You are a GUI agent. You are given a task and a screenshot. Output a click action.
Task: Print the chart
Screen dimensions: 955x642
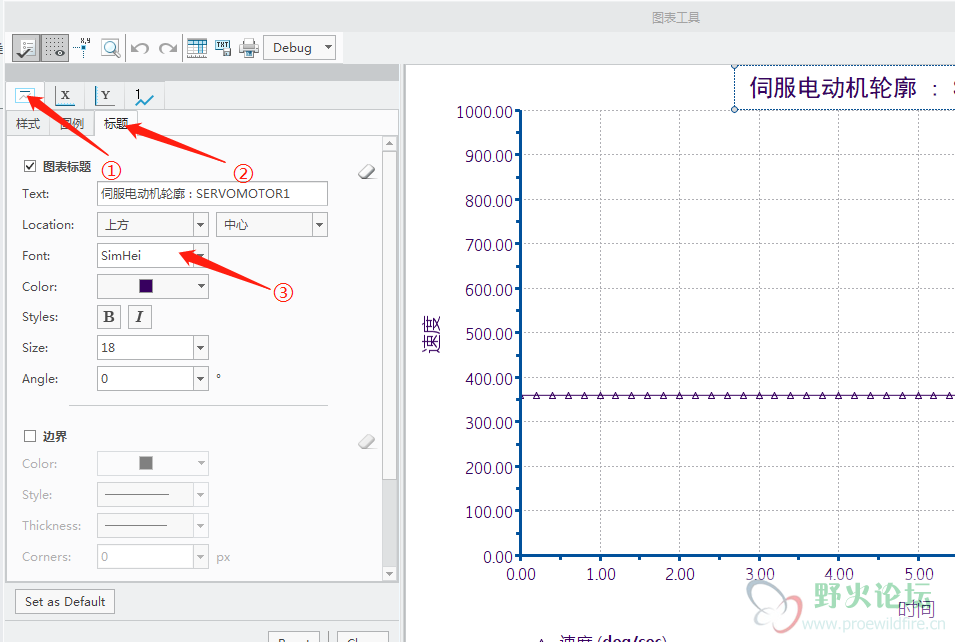248,48
